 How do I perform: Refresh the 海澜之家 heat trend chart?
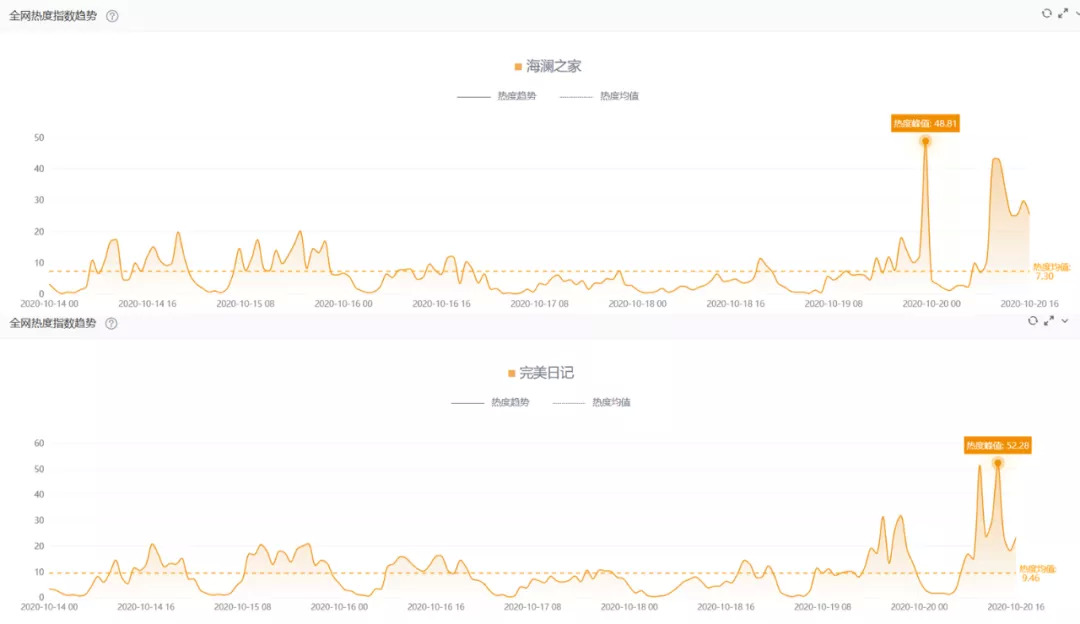pos(1046,13)
